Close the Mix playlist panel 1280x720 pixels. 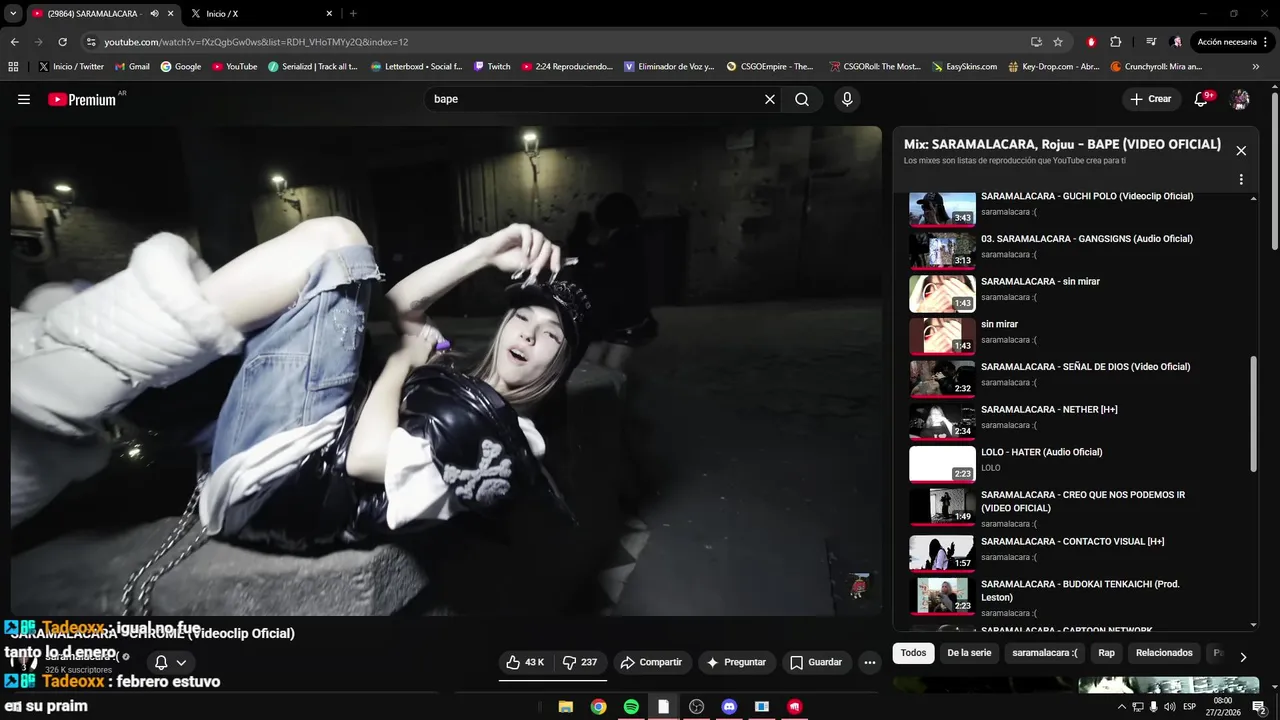(x=1241, y=151)
